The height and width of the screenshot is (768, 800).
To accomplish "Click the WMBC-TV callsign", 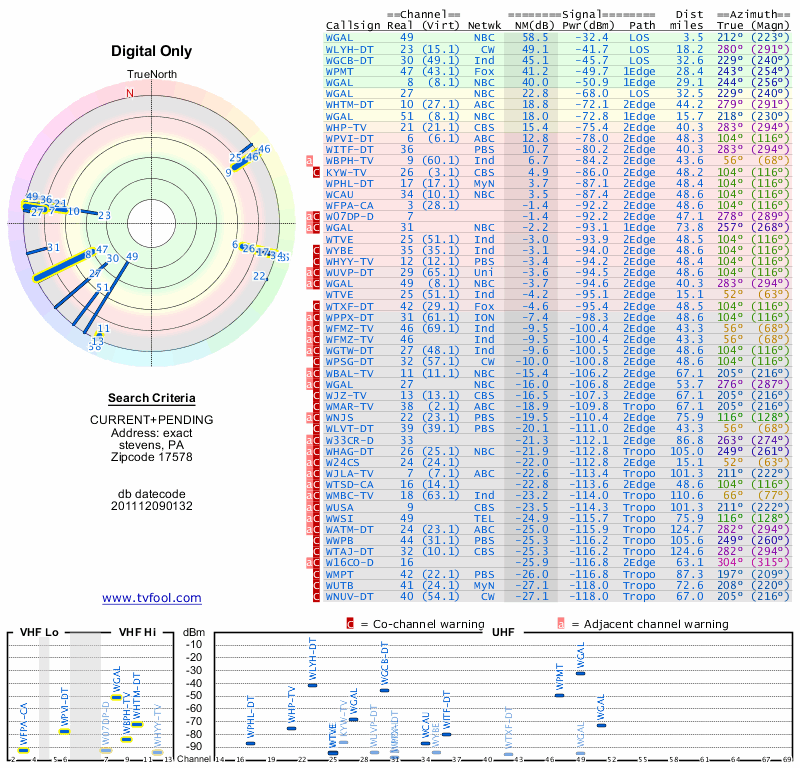I will pyautogui.click(x=349, y=496).
